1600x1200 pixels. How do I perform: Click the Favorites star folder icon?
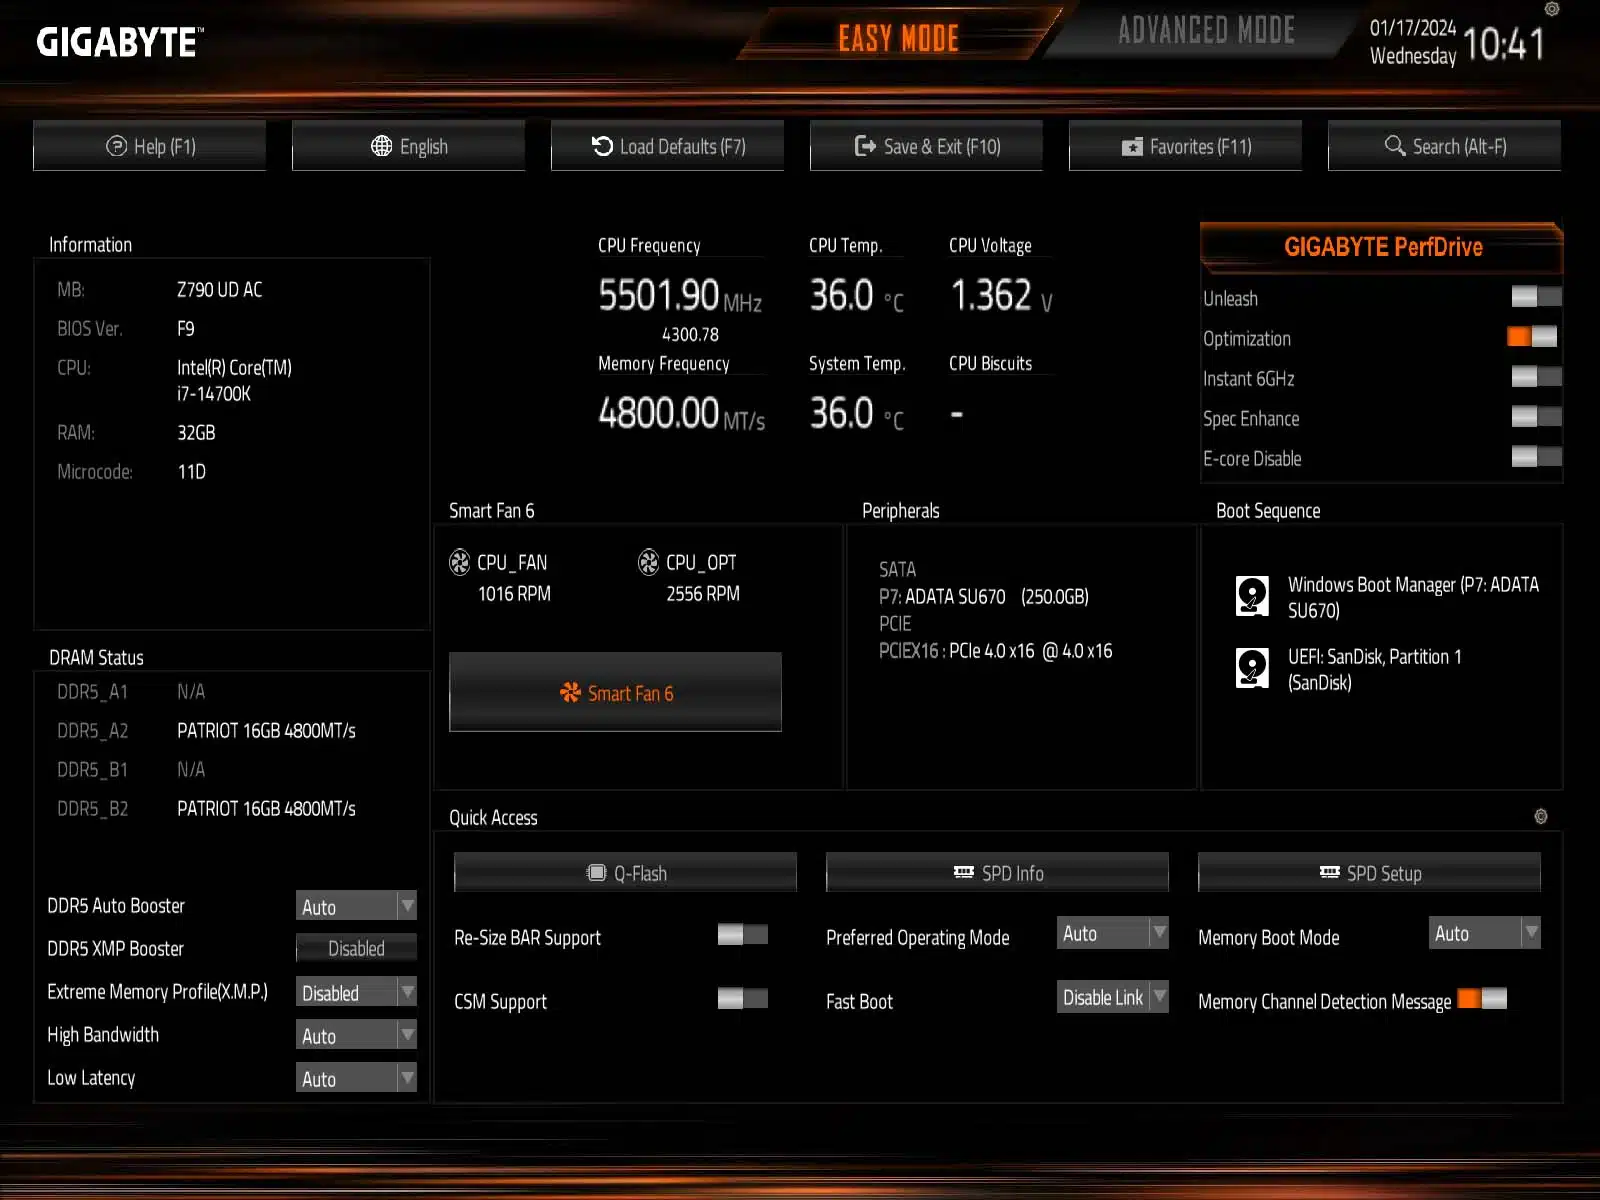coord(1132,147)
